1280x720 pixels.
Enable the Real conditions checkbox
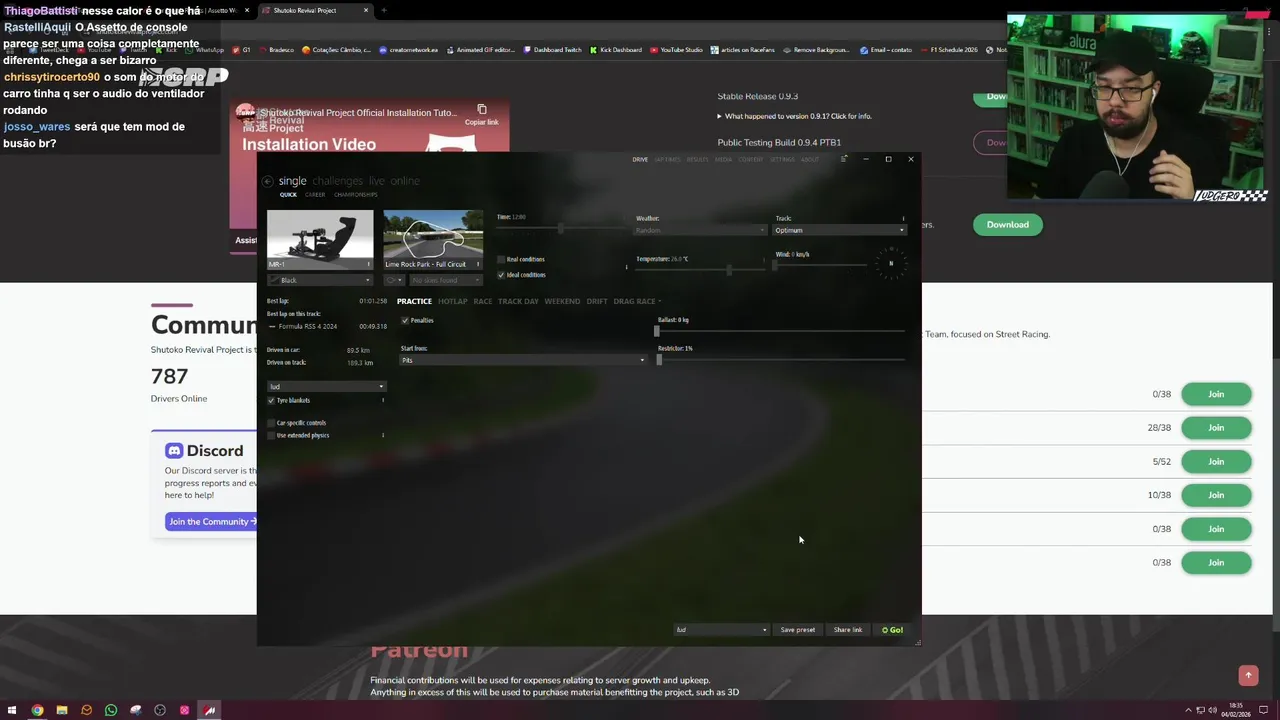[501, 259]
